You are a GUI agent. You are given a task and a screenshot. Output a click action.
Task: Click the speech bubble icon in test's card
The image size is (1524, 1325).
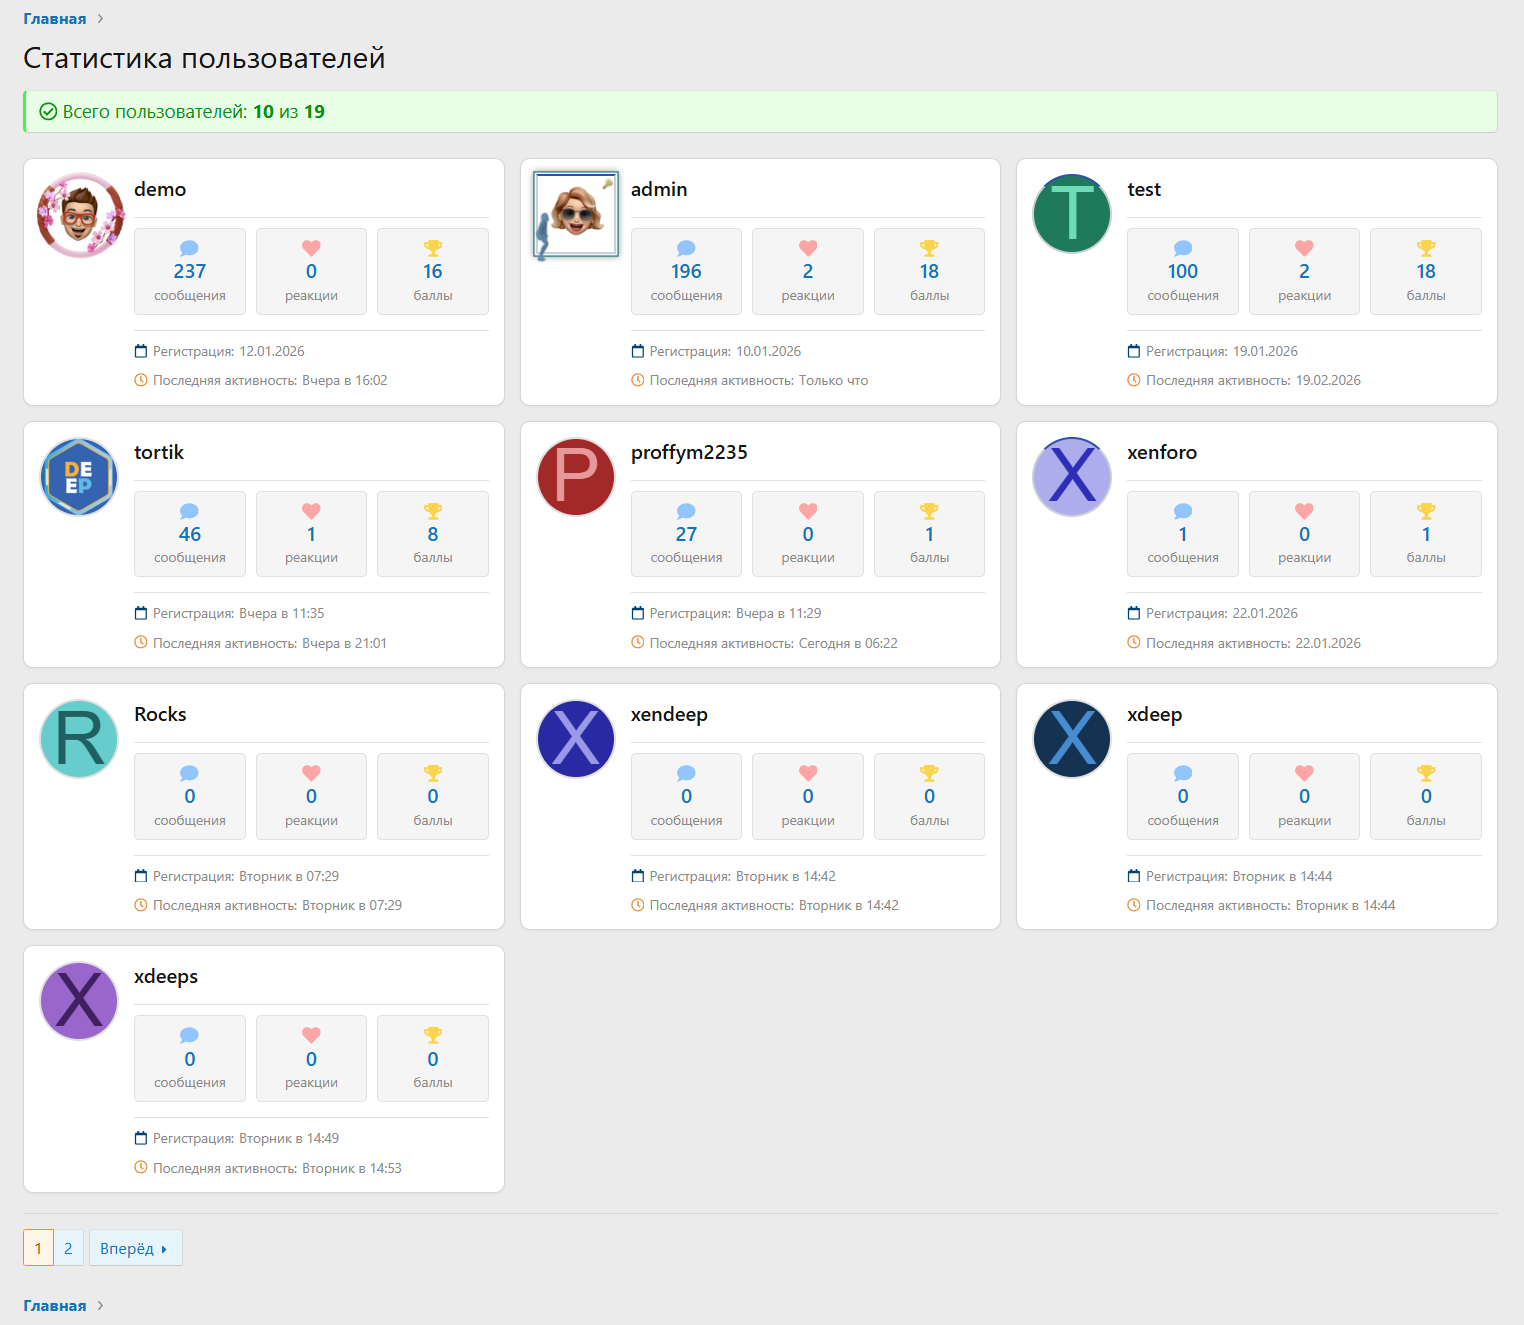[1183, 248]
